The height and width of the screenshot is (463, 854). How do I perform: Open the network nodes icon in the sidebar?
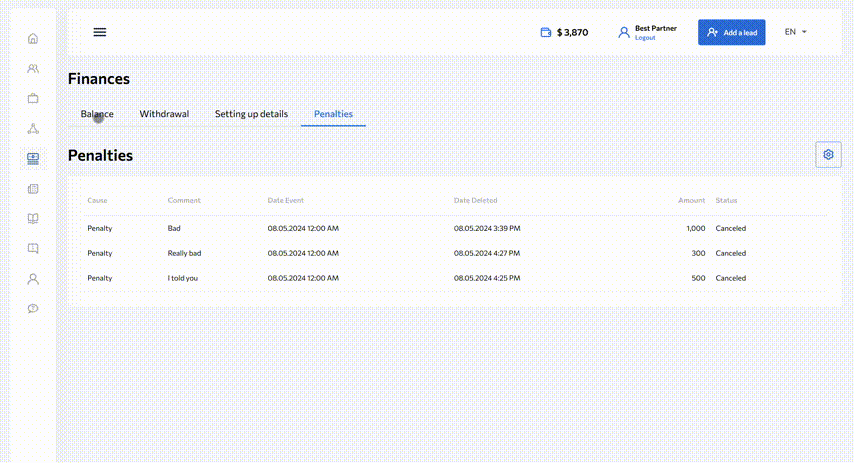point(33,129)
